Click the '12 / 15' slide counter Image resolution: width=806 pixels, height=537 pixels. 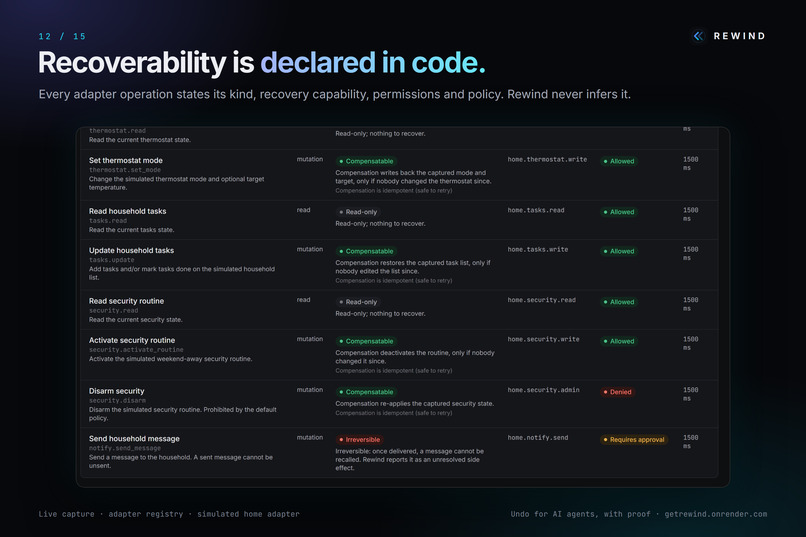coord(62,36)
